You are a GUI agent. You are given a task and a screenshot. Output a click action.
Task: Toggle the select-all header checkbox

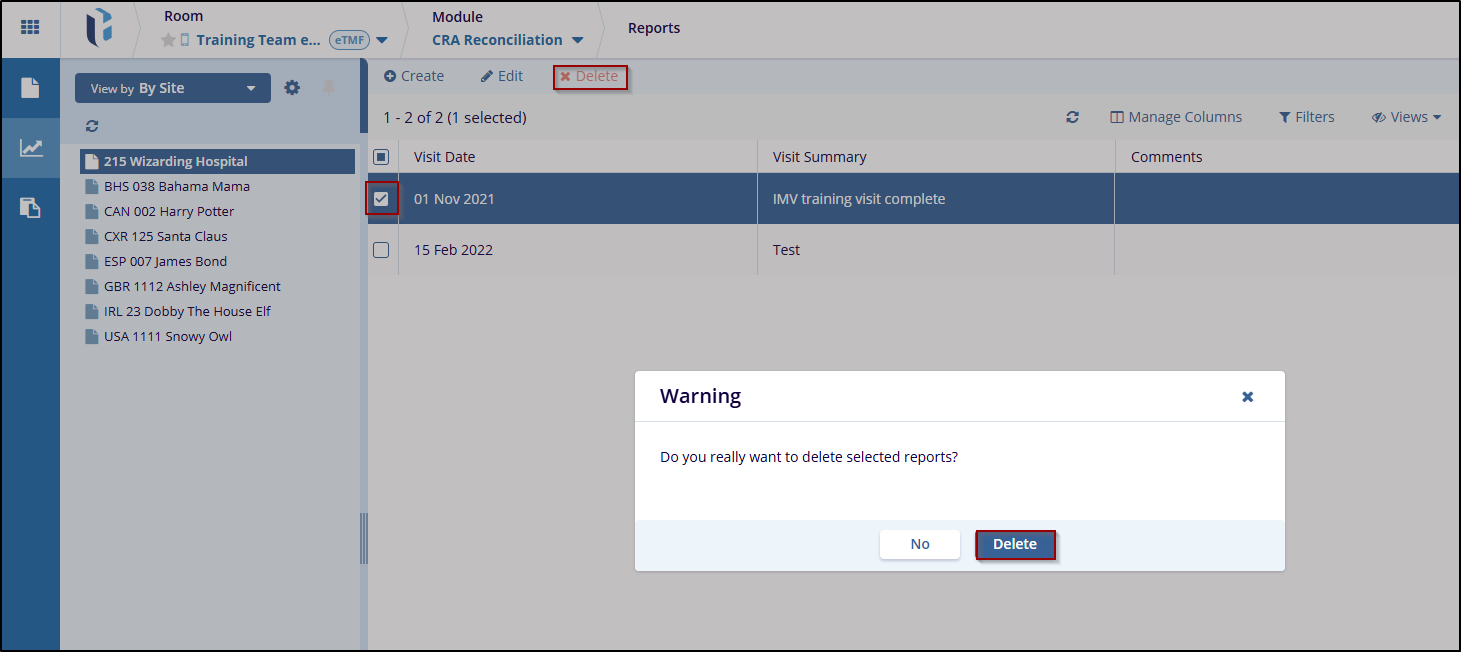point(381,157)
